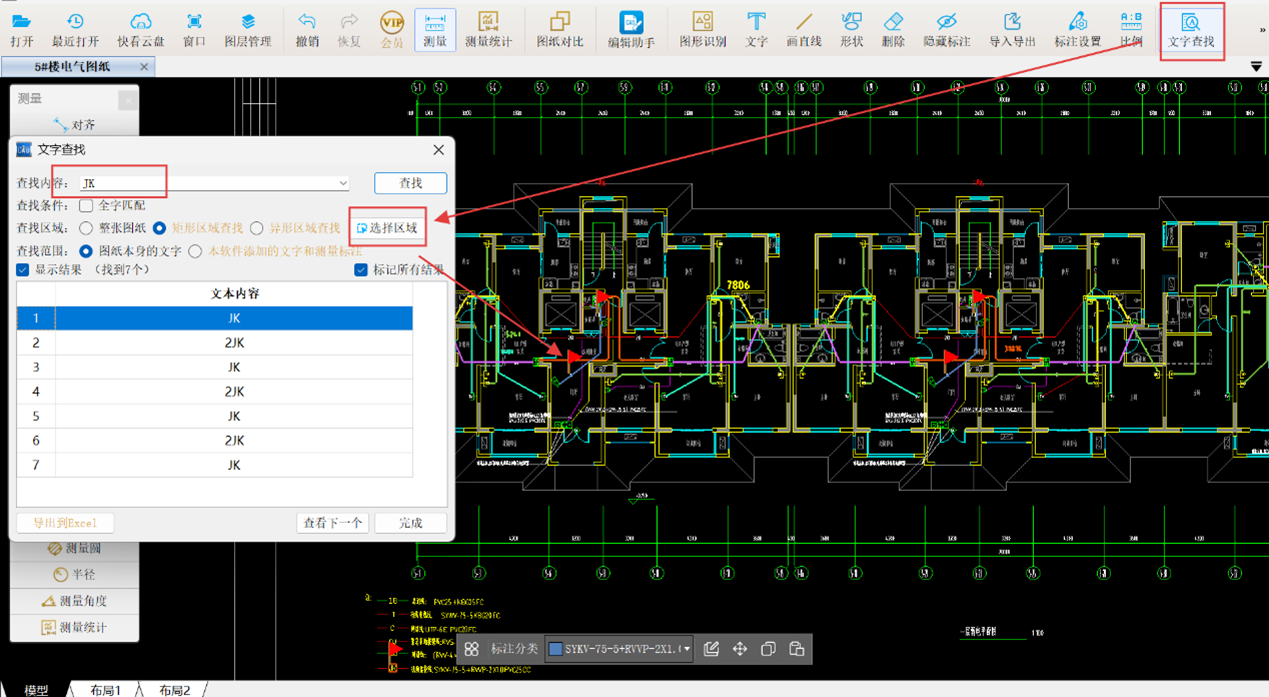The width and height of the screenshot is (1269, 697).
Task: Click the blue swatch in 标注分类
Action: click(555, 649)
